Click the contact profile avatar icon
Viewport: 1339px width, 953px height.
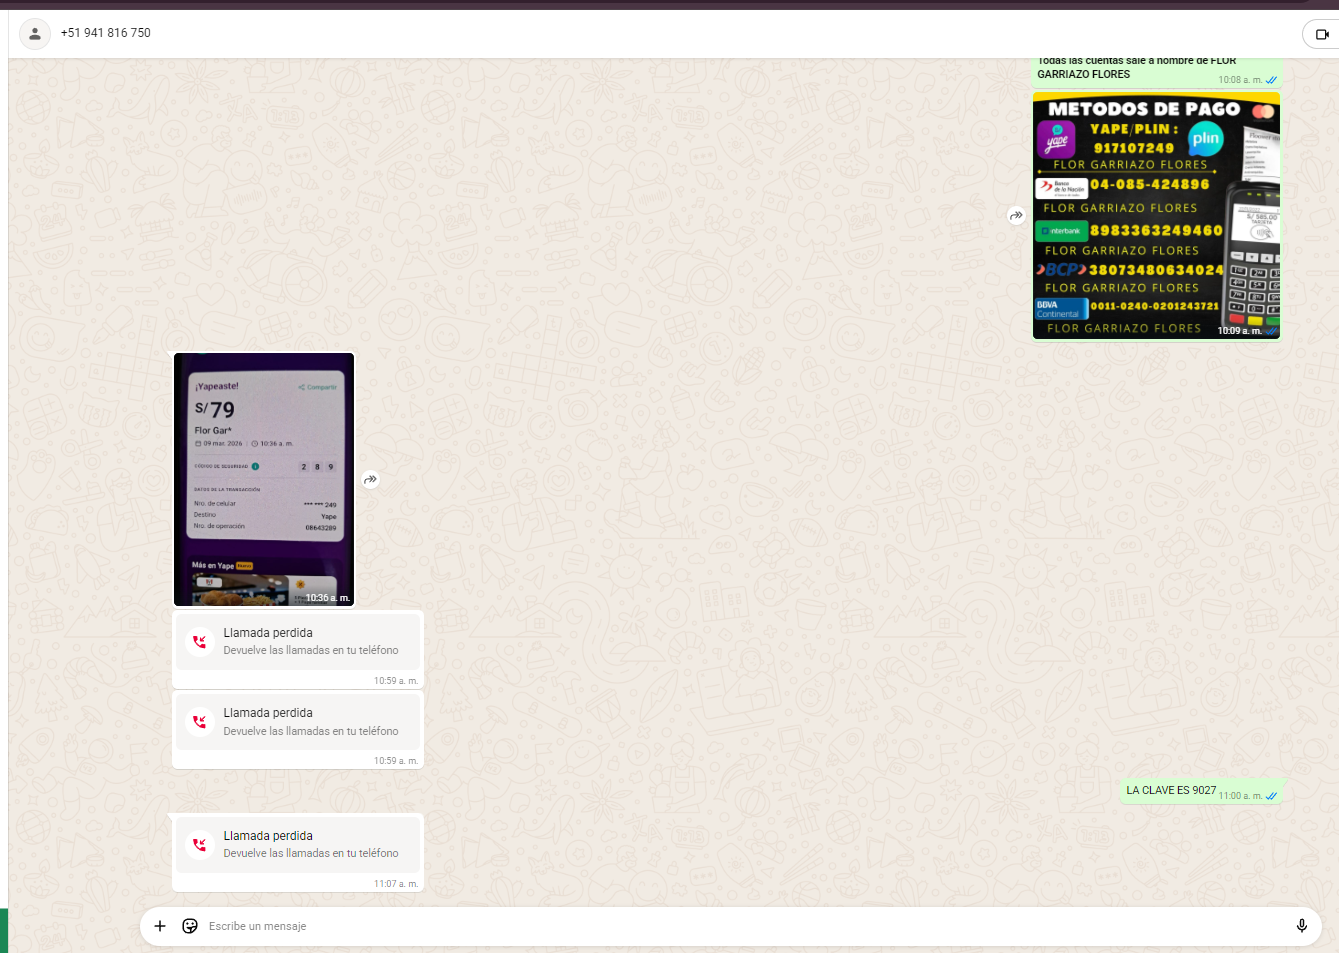point(35,33)
